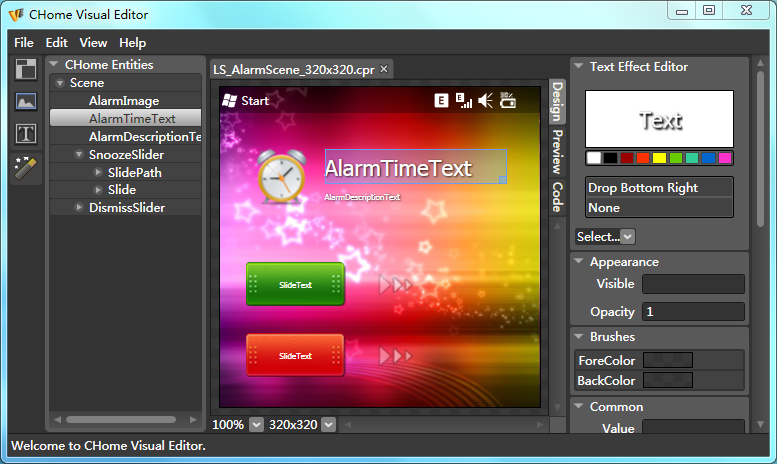Collapse the Brushes section
Viewport: 777px width, 464px height.
tap(578, 336)
